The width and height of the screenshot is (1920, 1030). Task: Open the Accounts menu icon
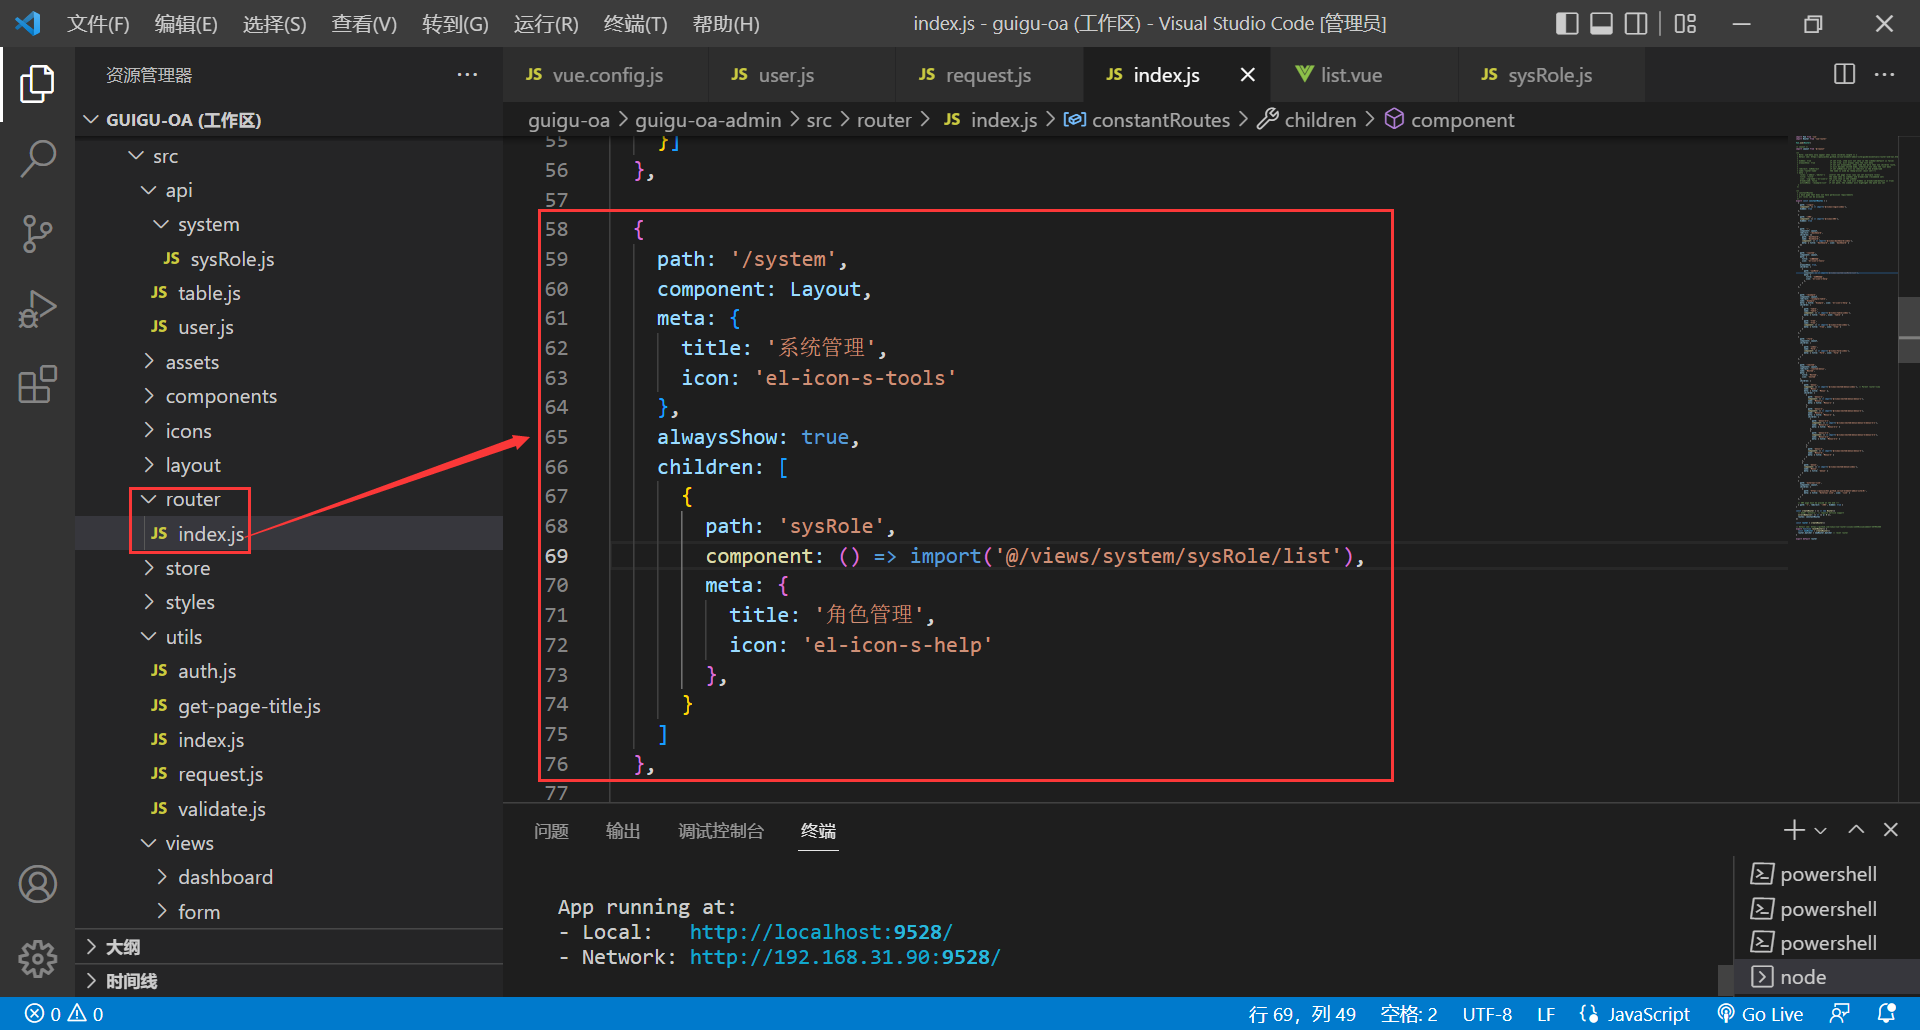pos(37,885)
